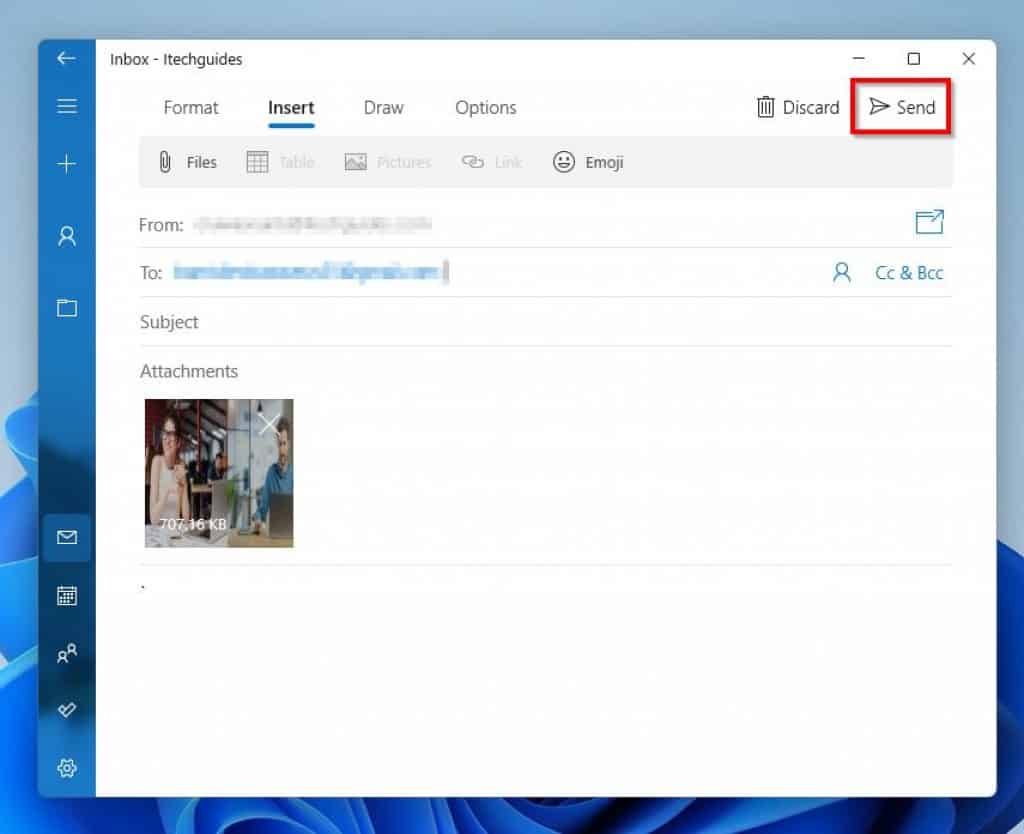
Task: Show the Cc & Bcc fields
Action: click(x=909, y=273)
